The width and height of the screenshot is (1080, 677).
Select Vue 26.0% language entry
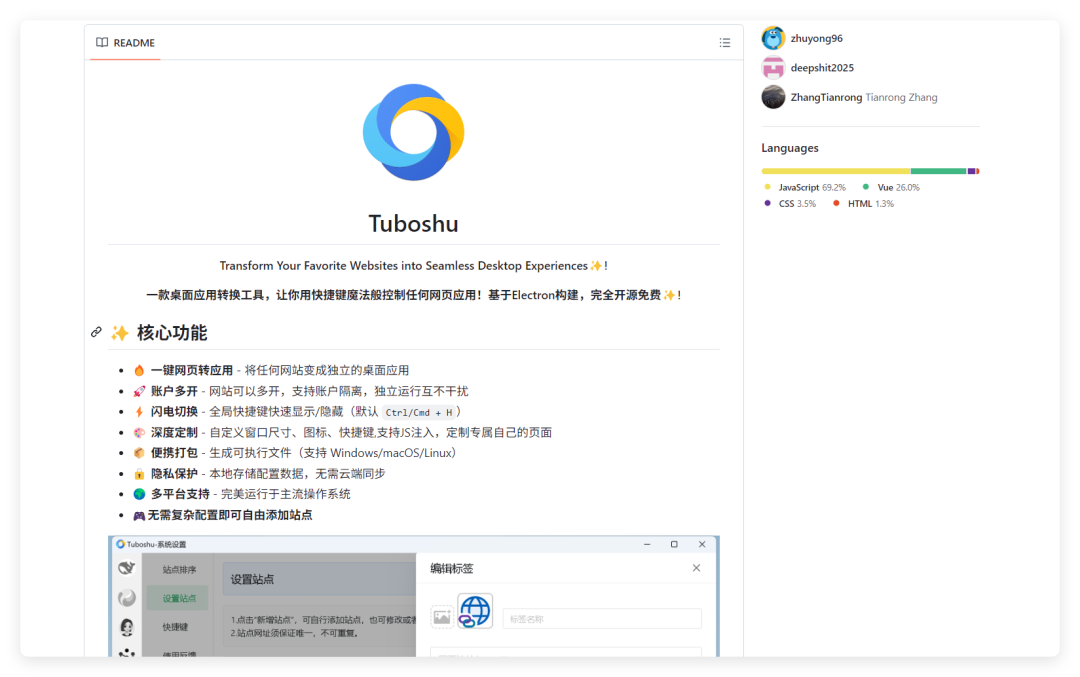click(891, 187)
